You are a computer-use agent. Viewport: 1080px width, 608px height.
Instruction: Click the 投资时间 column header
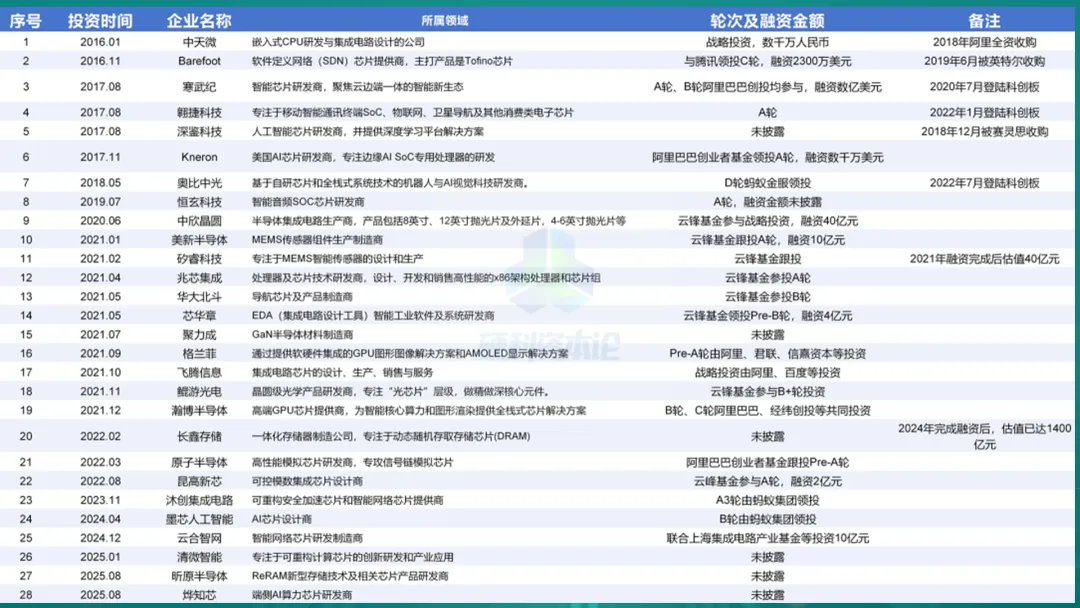click(x=100, y=21)
